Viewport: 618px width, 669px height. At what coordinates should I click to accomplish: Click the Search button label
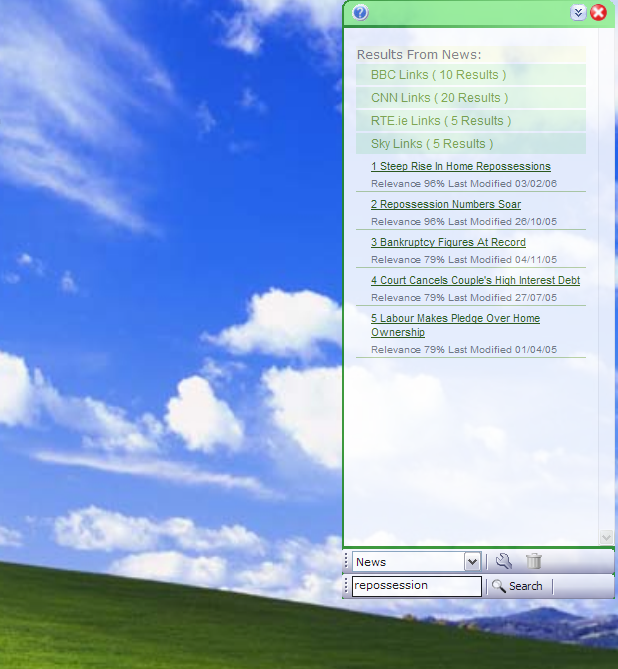525,586
